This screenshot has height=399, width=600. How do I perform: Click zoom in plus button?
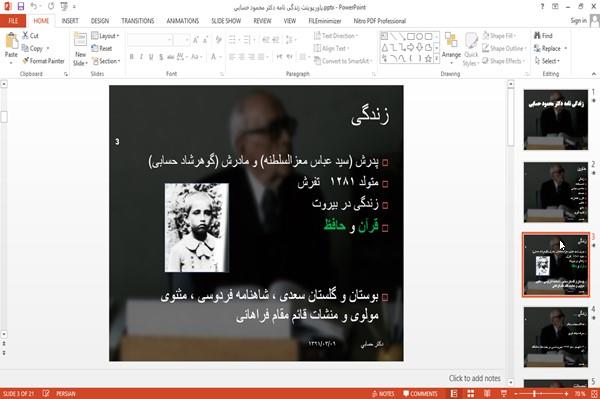[x=566, y=394]
